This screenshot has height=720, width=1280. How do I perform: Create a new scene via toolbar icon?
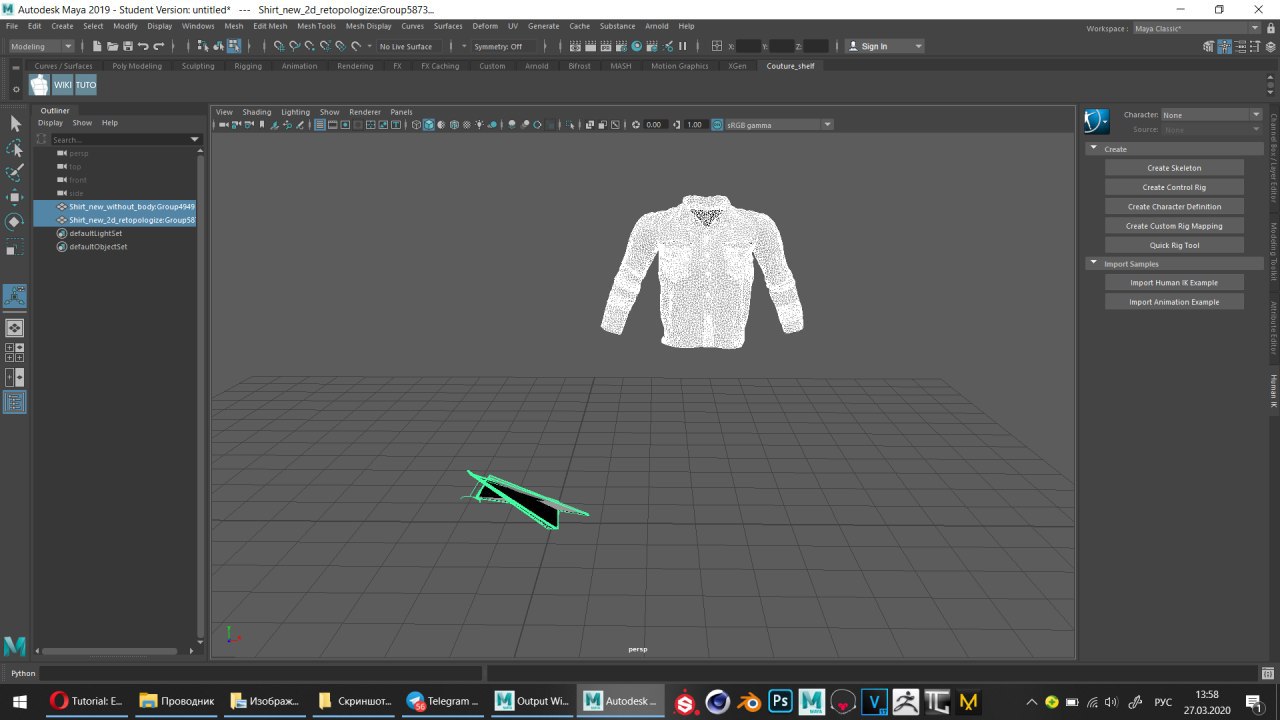click(x=97, y=46)
